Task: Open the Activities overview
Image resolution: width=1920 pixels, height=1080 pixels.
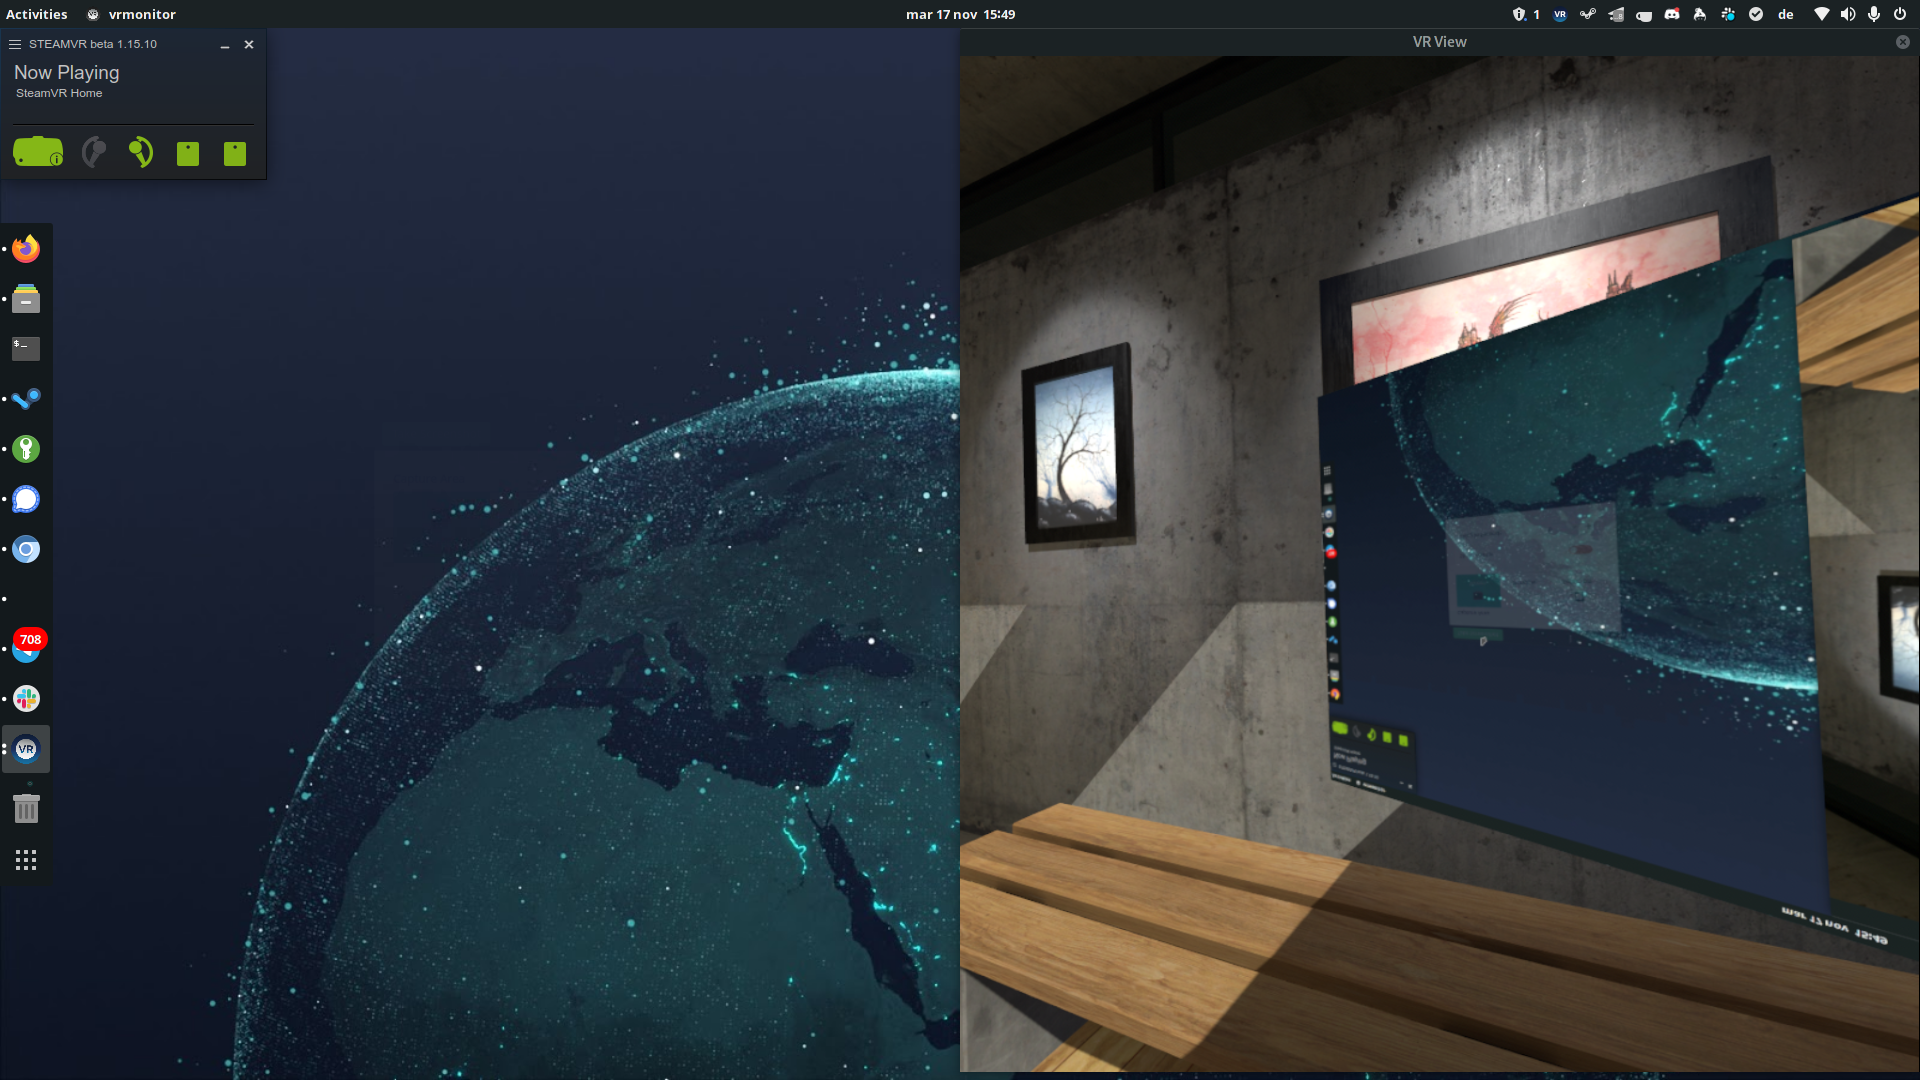Action: click(x=37, y=14)
